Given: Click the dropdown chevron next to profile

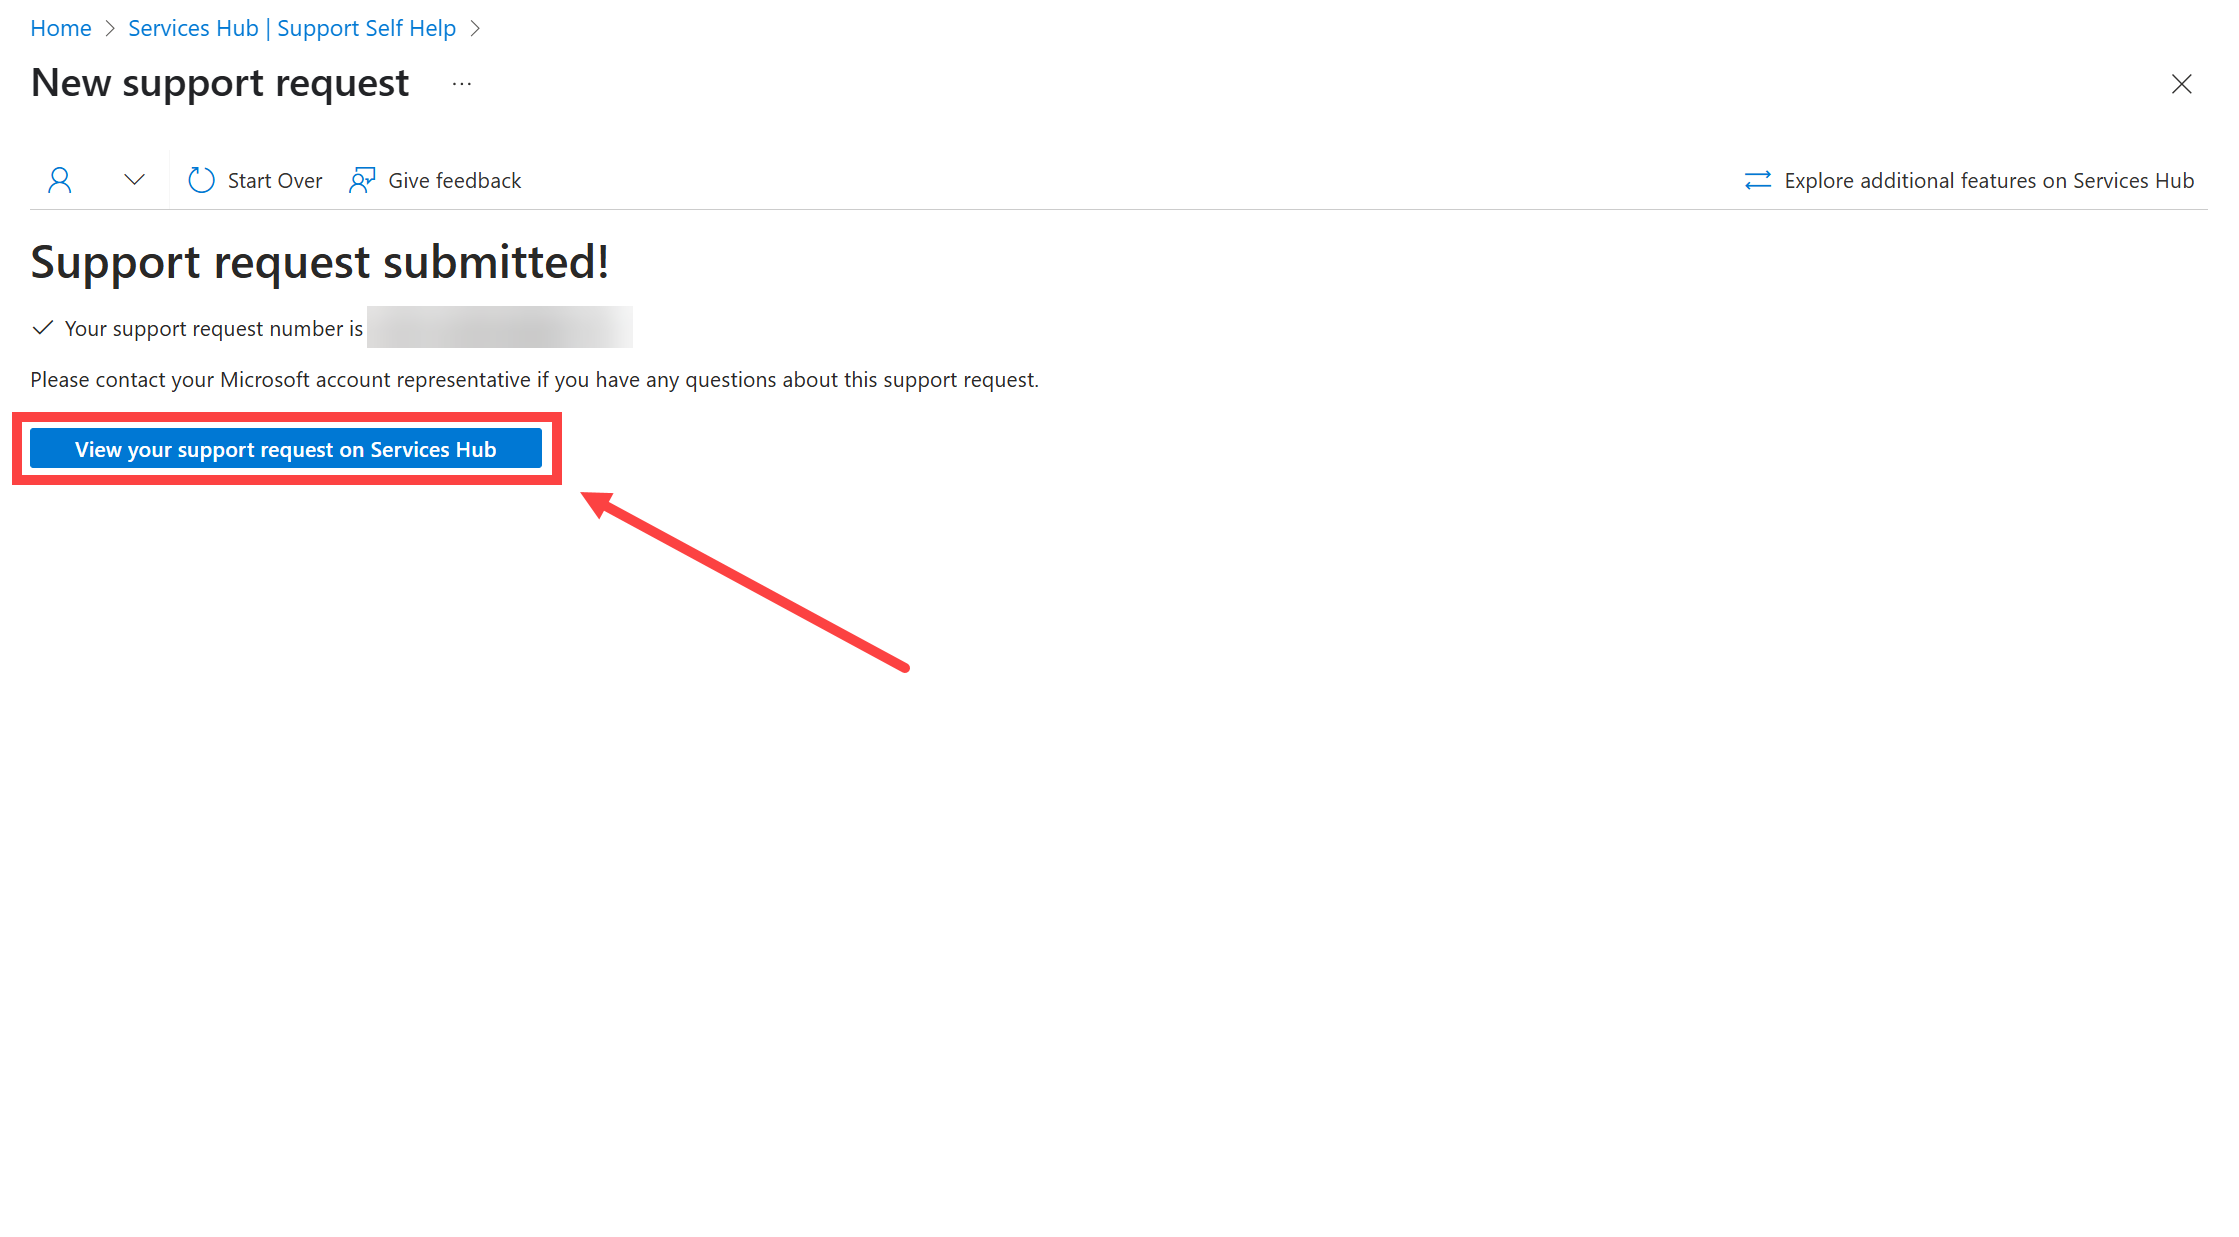Looking at the screenshot, I should (134, 178).
